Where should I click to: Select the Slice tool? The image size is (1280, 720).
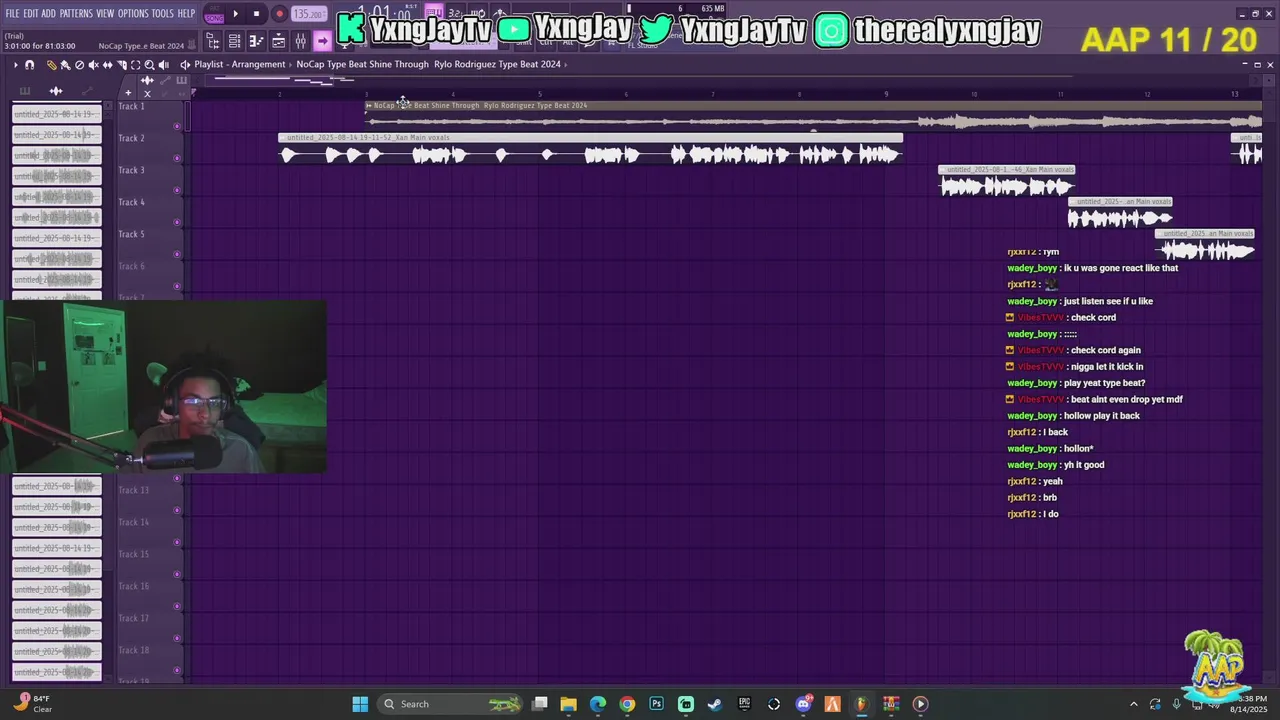(x=121, y=65)
